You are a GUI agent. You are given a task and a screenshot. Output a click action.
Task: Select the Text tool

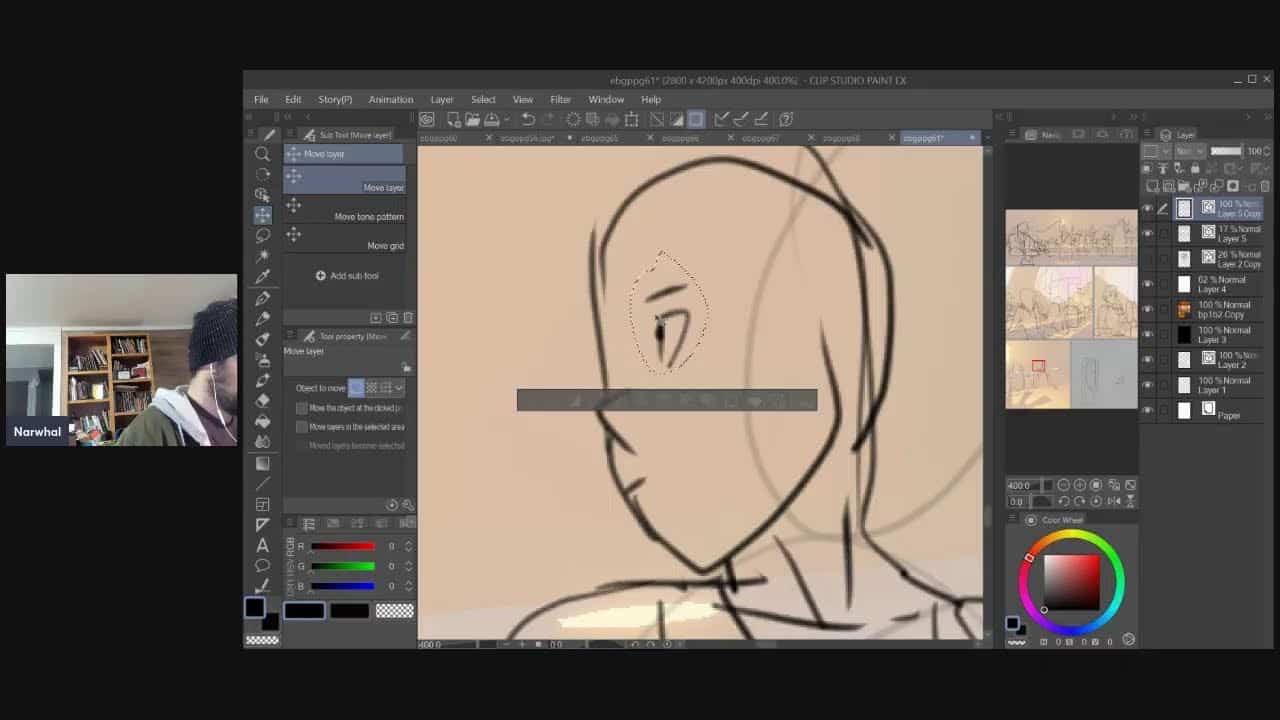coord(262,545)
